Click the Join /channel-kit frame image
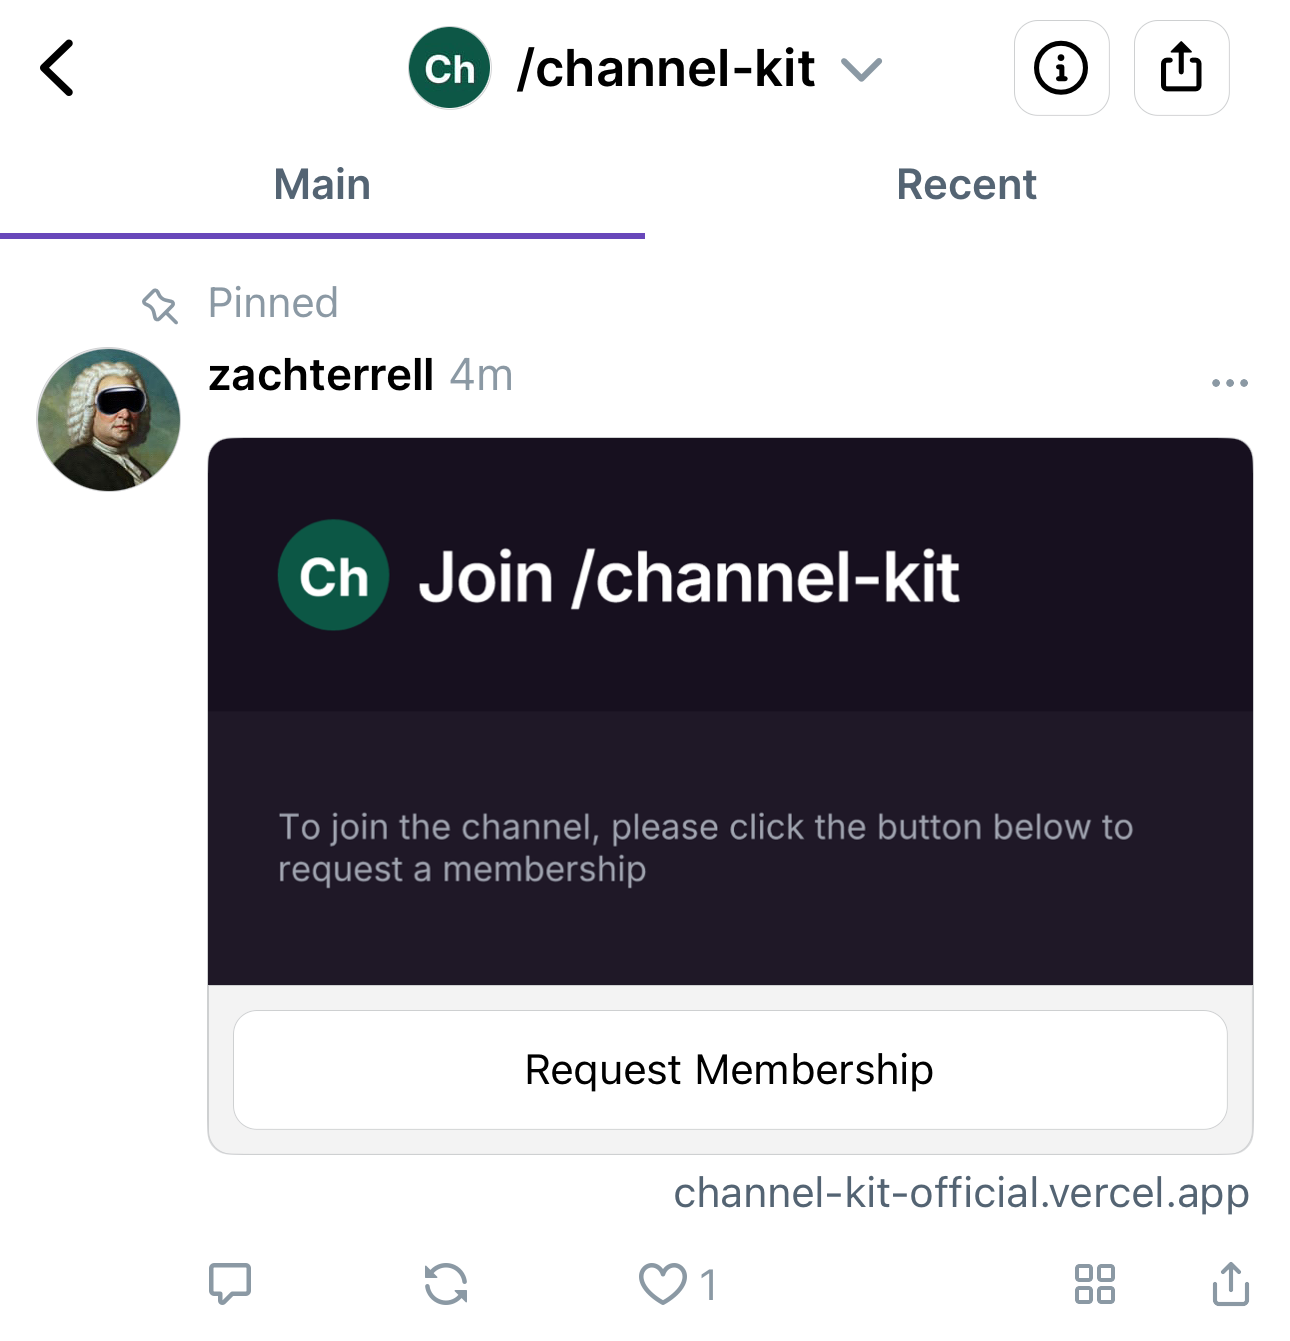Screen dimensions: 1290x1341 pos(730,711)
